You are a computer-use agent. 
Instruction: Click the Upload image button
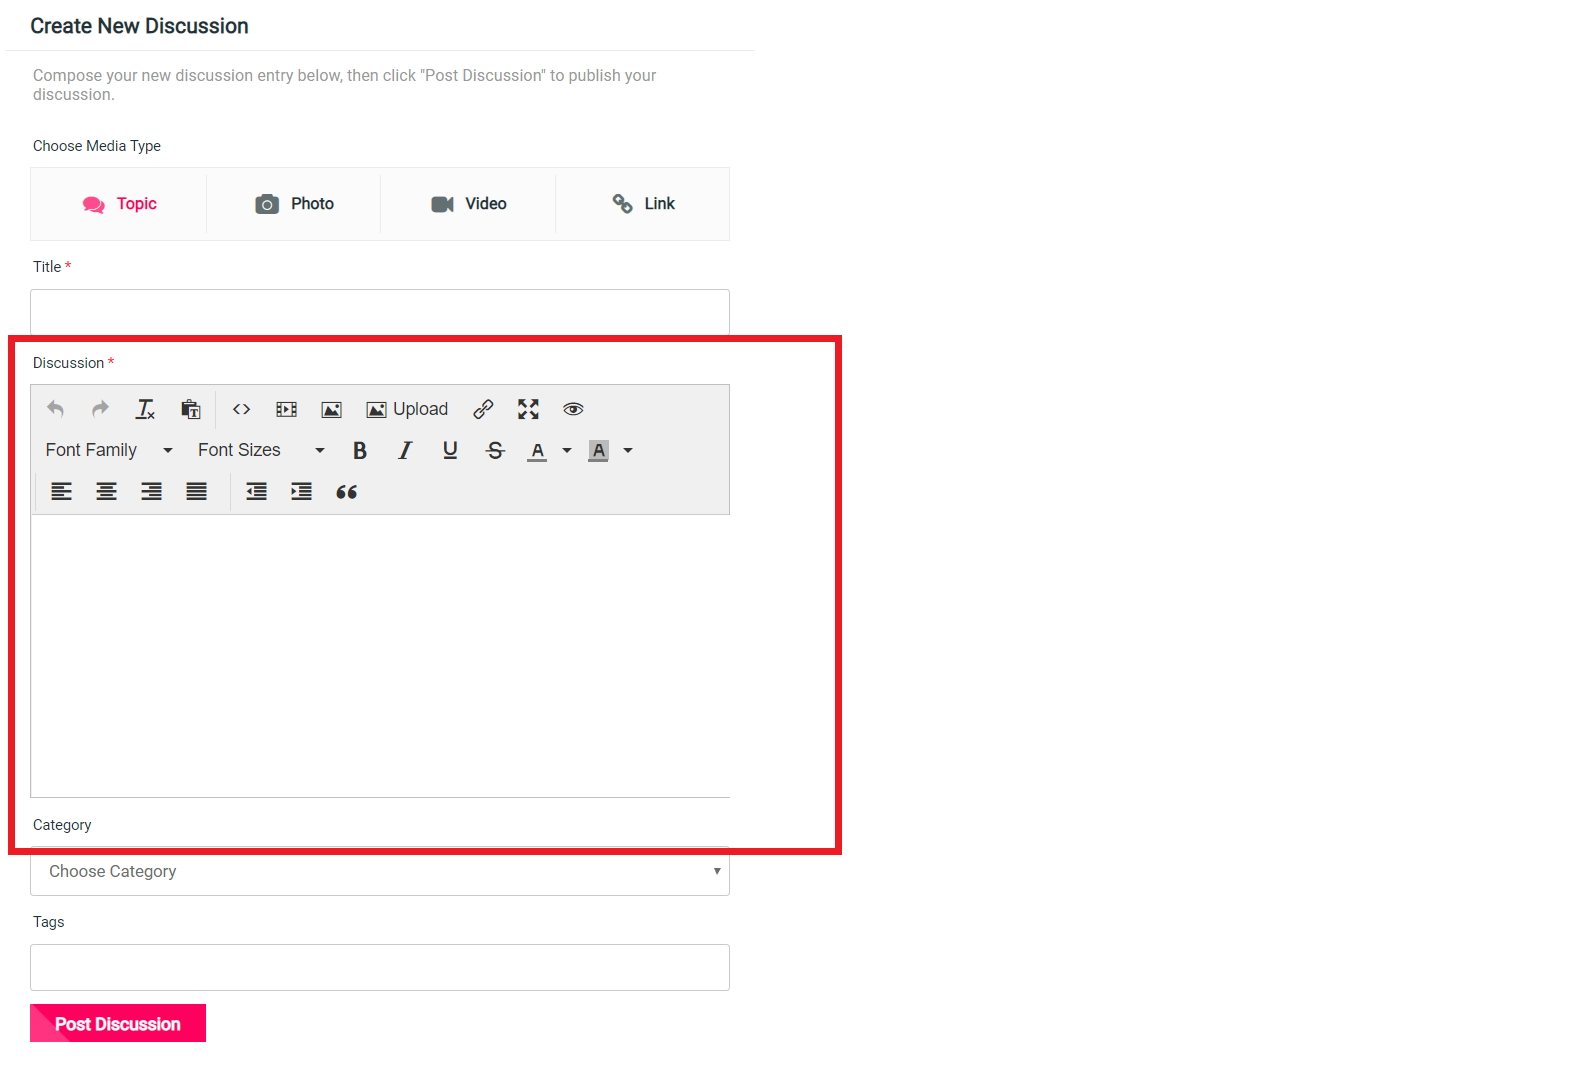(407, 409)
